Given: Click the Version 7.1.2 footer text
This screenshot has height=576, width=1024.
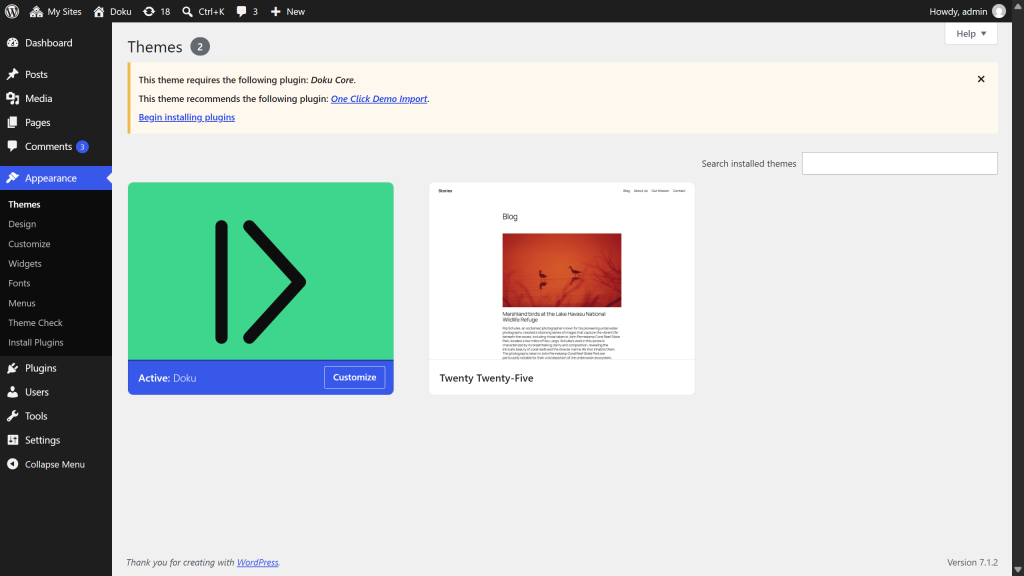Looking at the screenshot, I should 972,562.
